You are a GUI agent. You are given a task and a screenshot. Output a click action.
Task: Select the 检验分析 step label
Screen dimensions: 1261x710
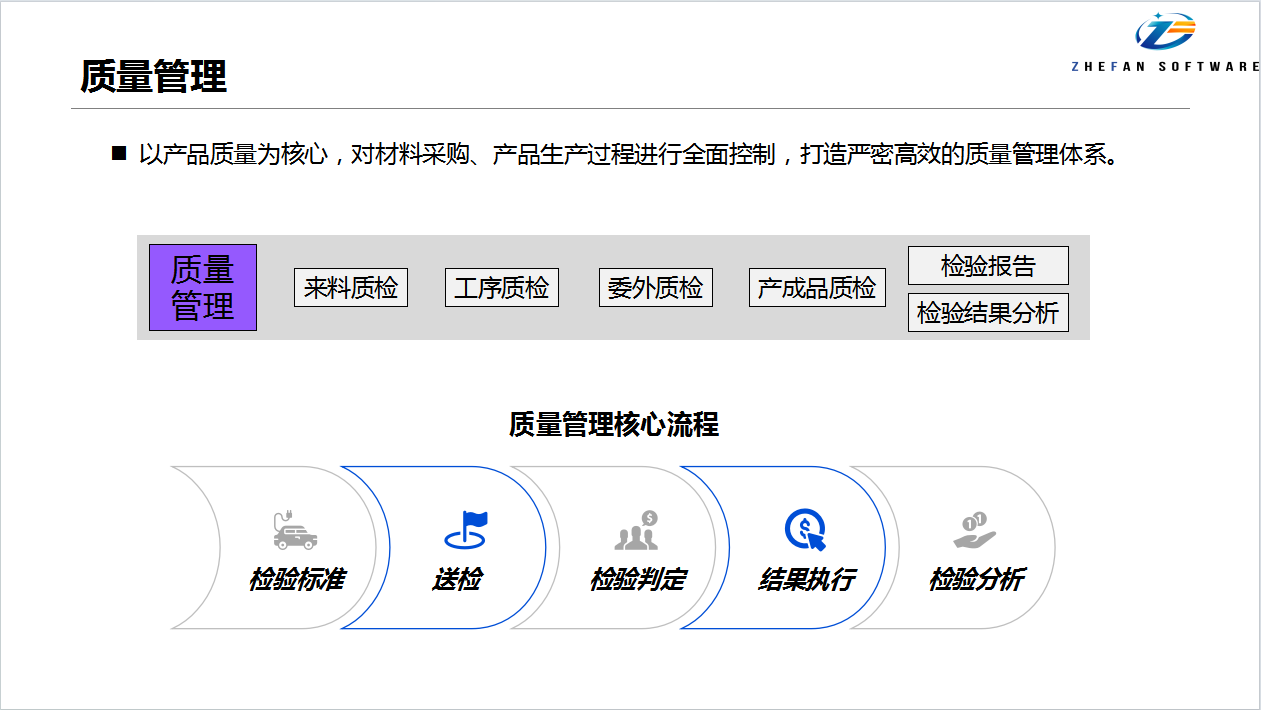point(976,579)
